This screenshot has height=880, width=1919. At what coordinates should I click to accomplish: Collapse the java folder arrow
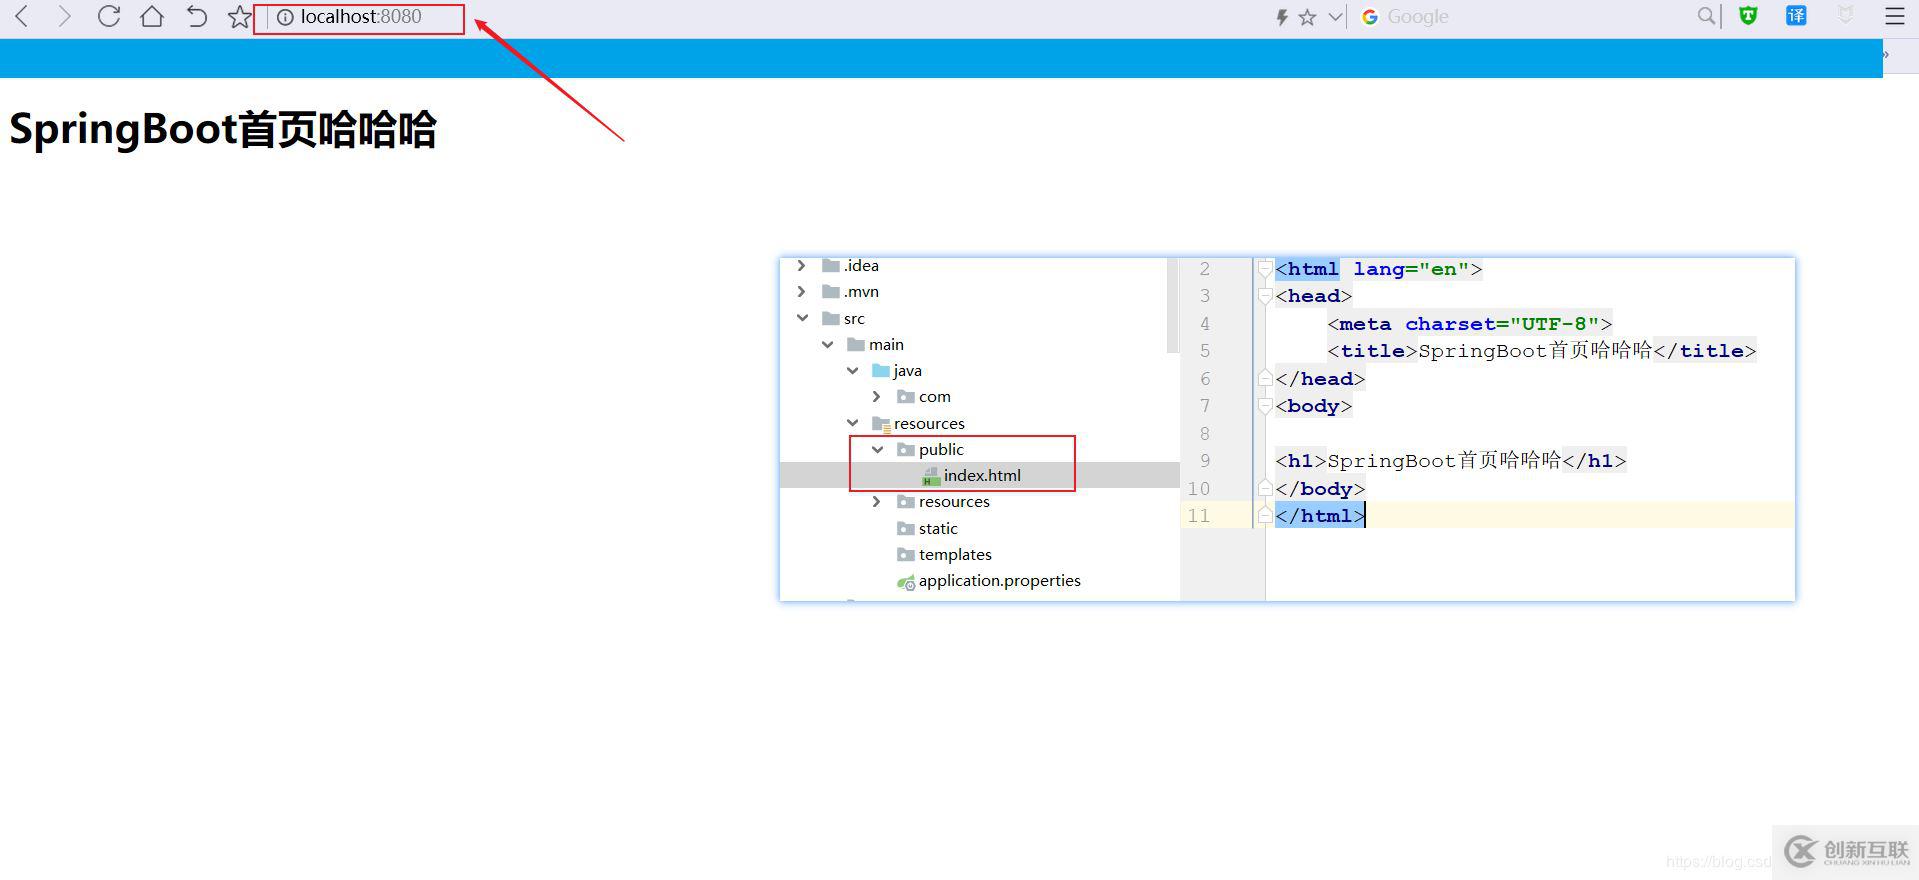click(852, 371)
